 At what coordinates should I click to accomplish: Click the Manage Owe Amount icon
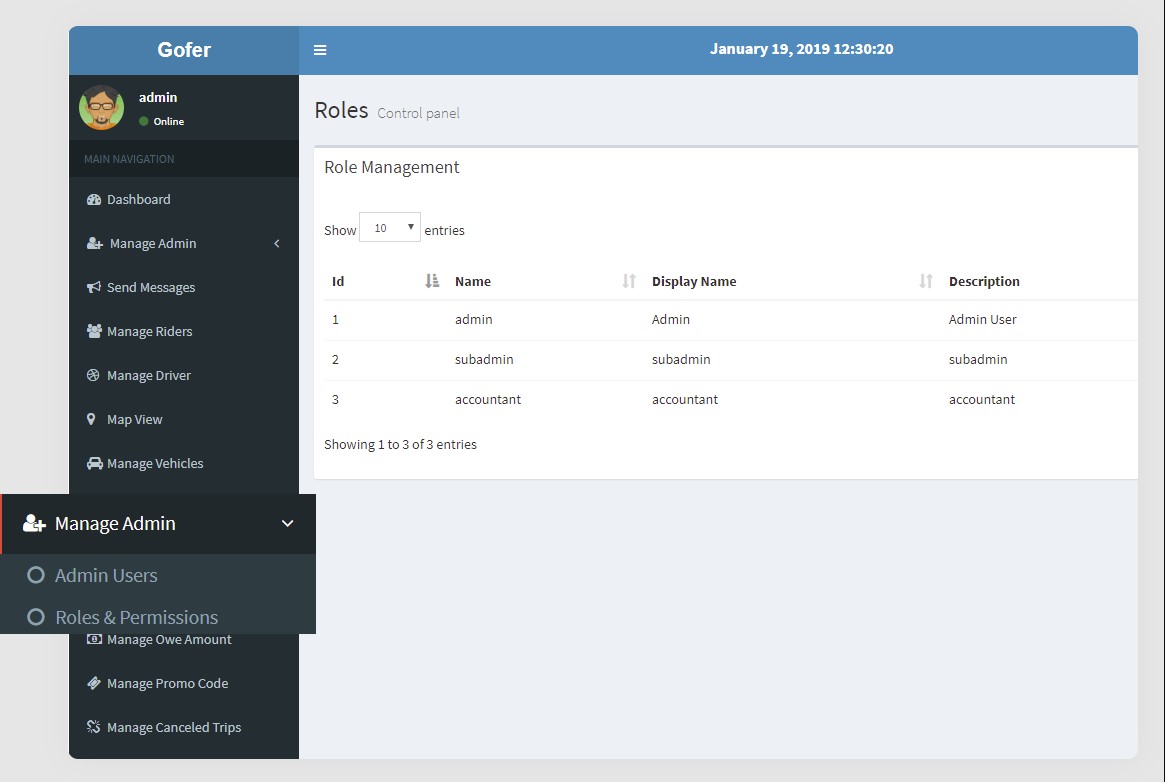click(94, 639)
